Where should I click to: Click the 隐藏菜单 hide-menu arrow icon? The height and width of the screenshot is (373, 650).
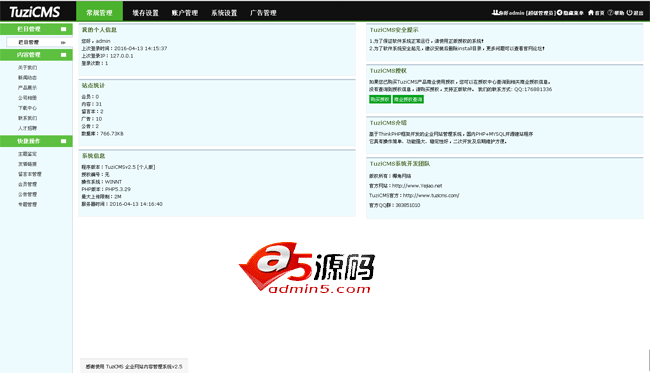tap(560, 13)
